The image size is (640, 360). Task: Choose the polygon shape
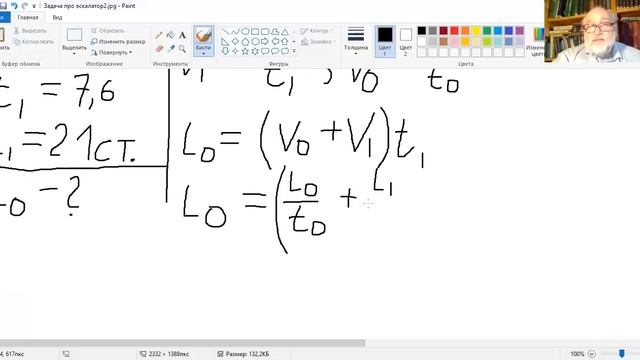pyautogui.click(x=275, y=31)
